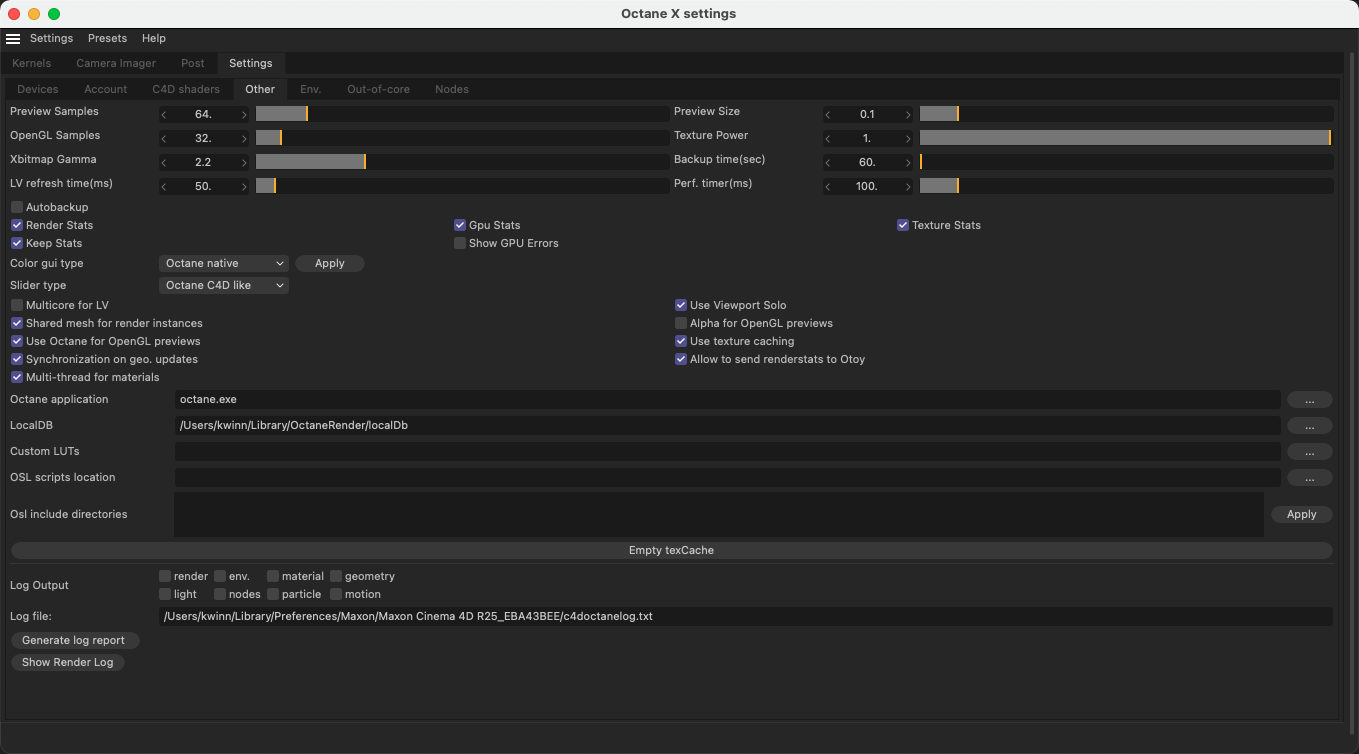The image size is (1359, 754).
Task: Click Generate log report
Action: [x=74, y=640]
